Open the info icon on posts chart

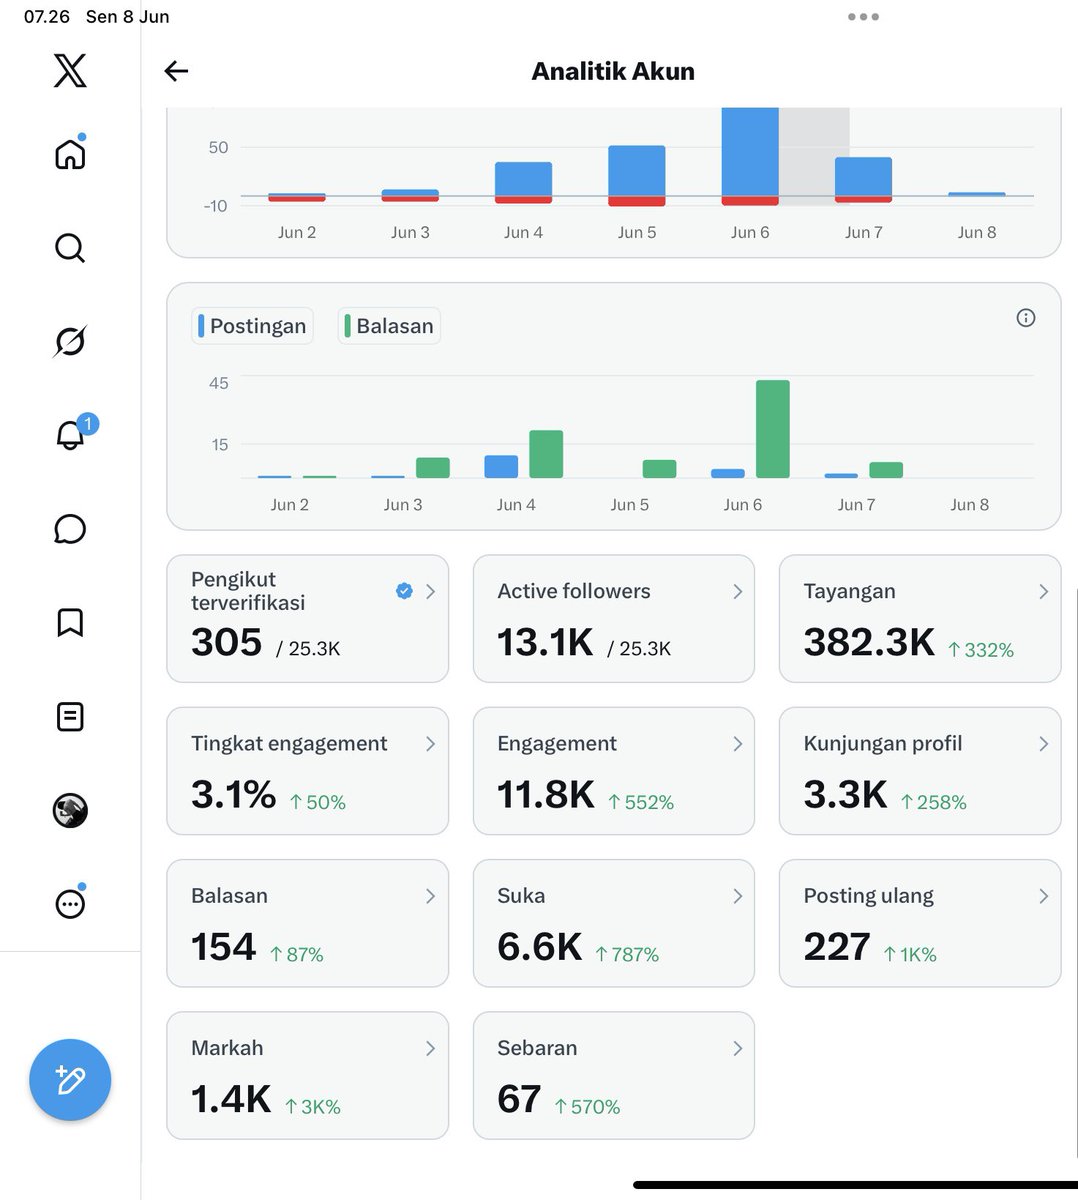(1025, 318)
